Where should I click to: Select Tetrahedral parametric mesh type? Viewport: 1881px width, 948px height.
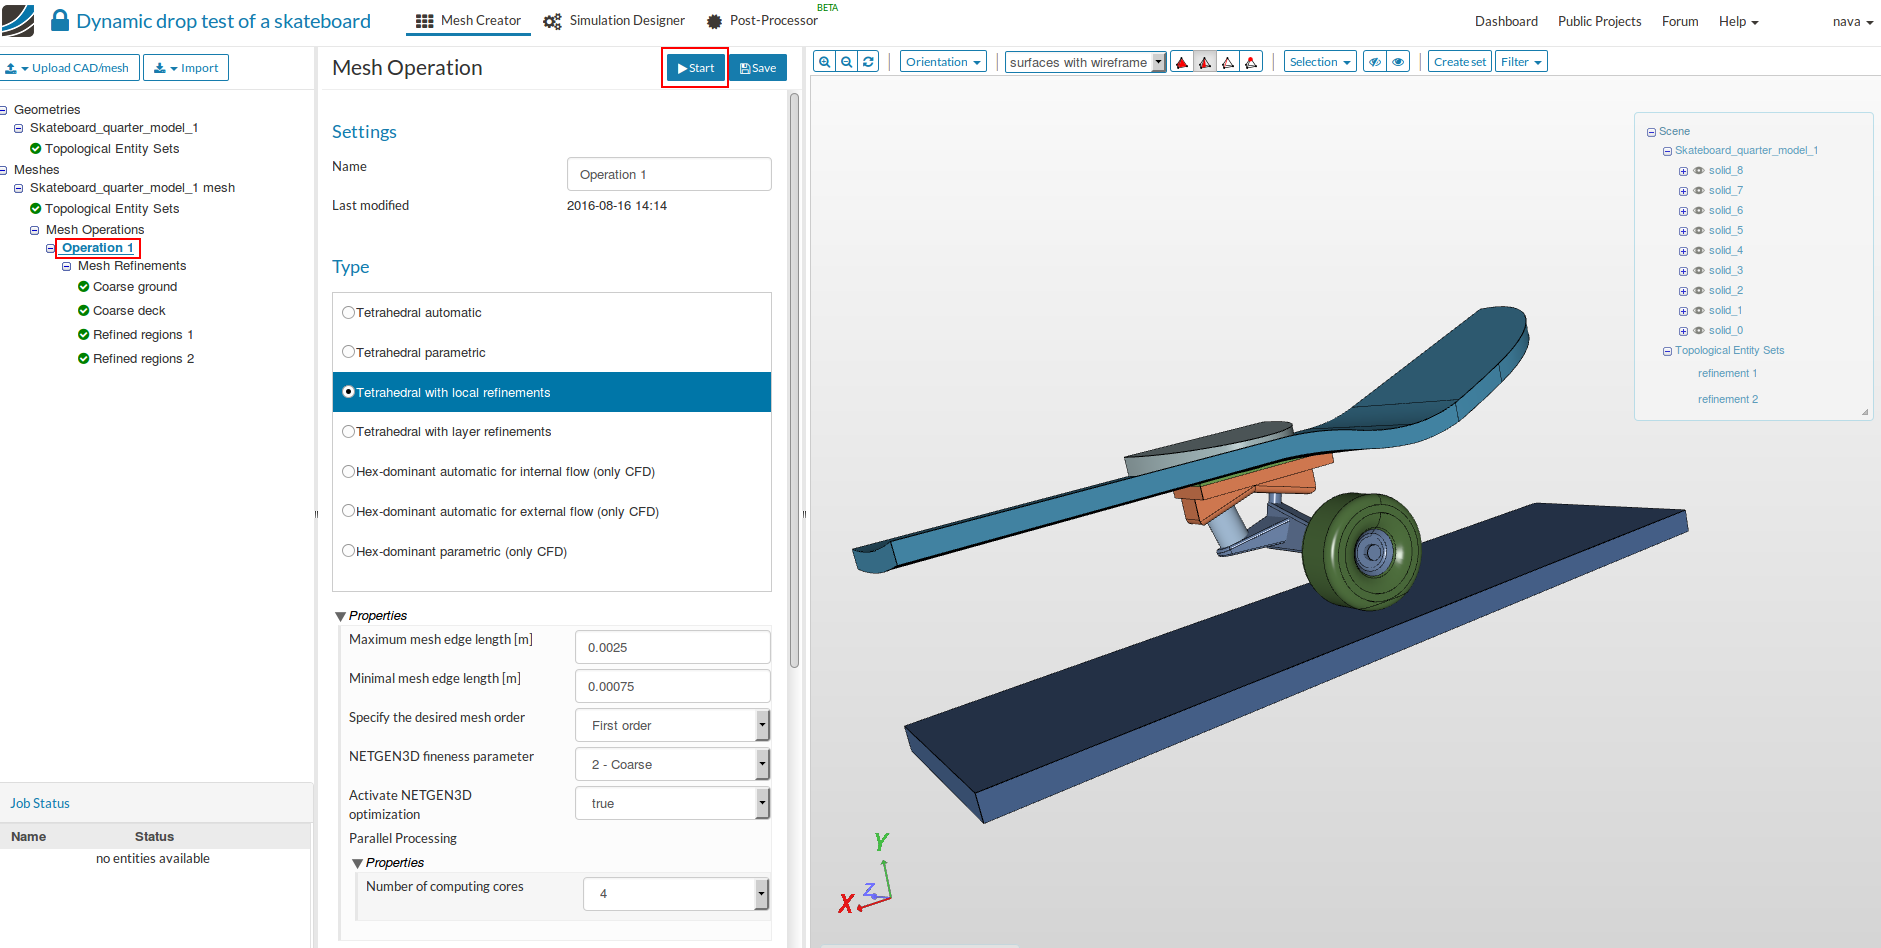point(348,352)
